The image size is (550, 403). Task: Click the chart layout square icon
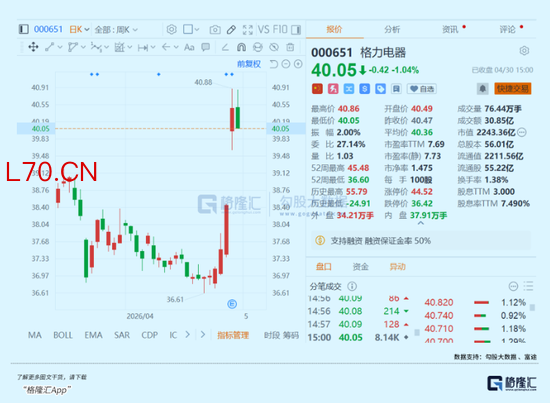tap(188, 29)
